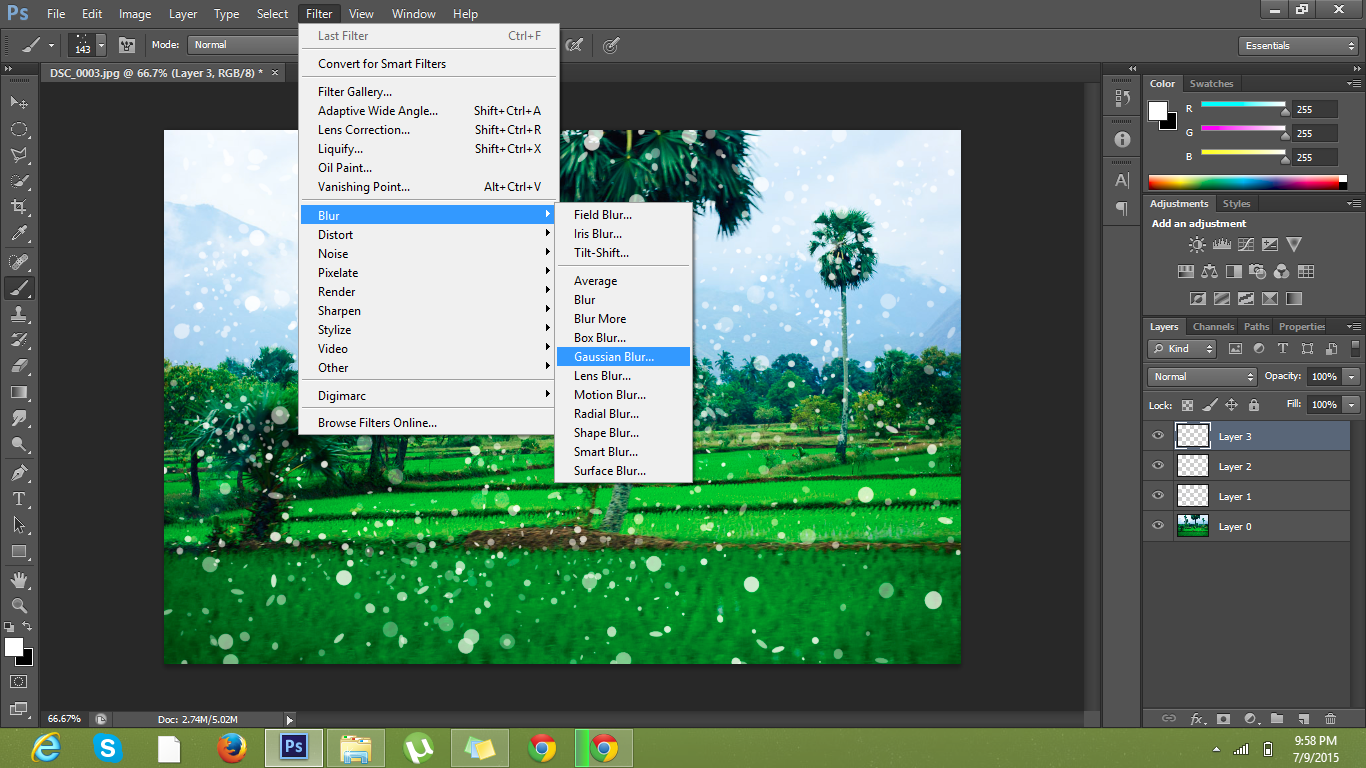This screenshot has height=768, width=1366.
Task: Hide Layer 1 with eye icon
Action: [x=1158, y=496]
